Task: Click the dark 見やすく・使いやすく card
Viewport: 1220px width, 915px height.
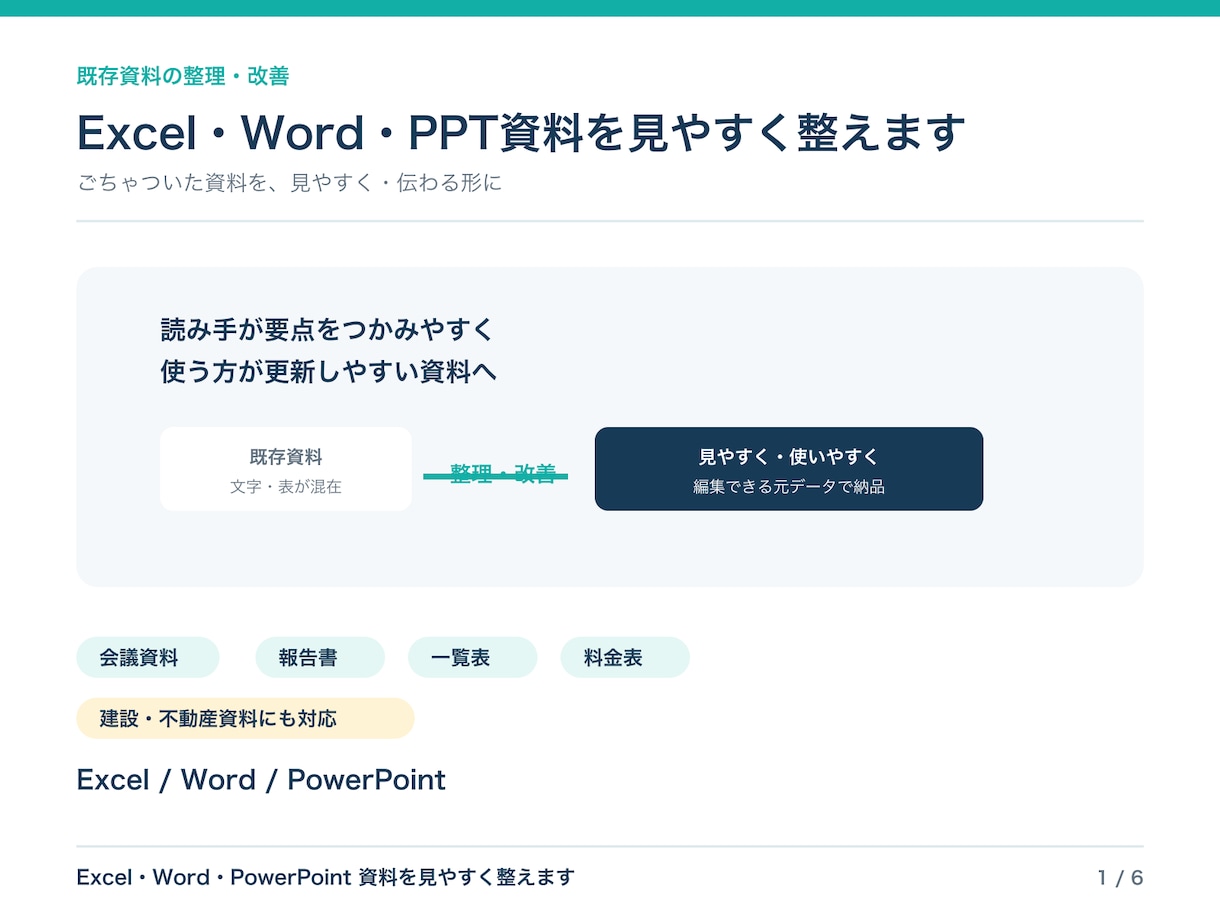Action: tap(789, 469)
